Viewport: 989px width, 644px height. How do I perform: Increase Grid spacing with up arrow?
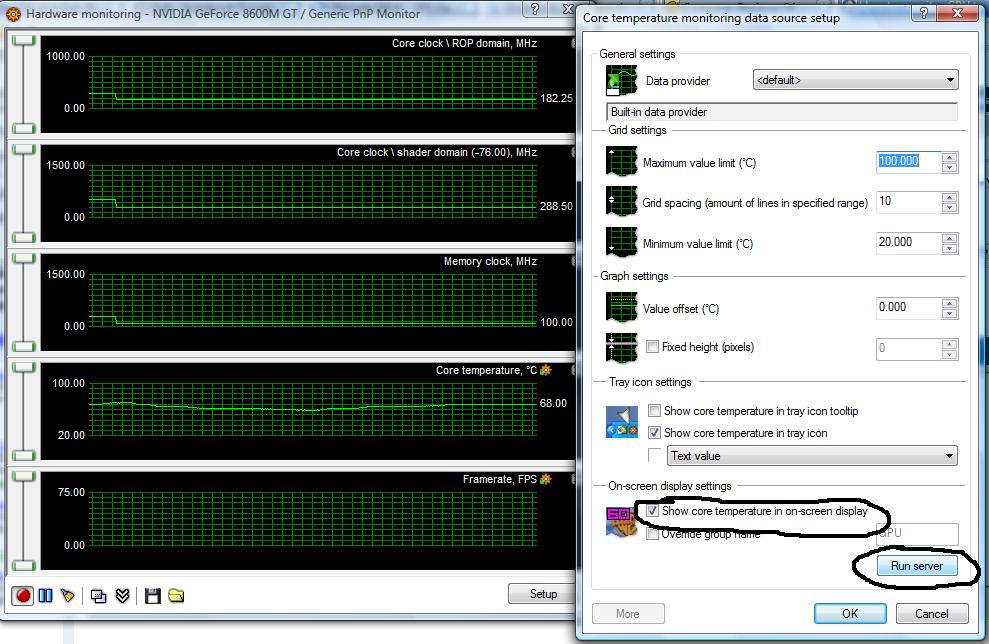click(949, 197)
